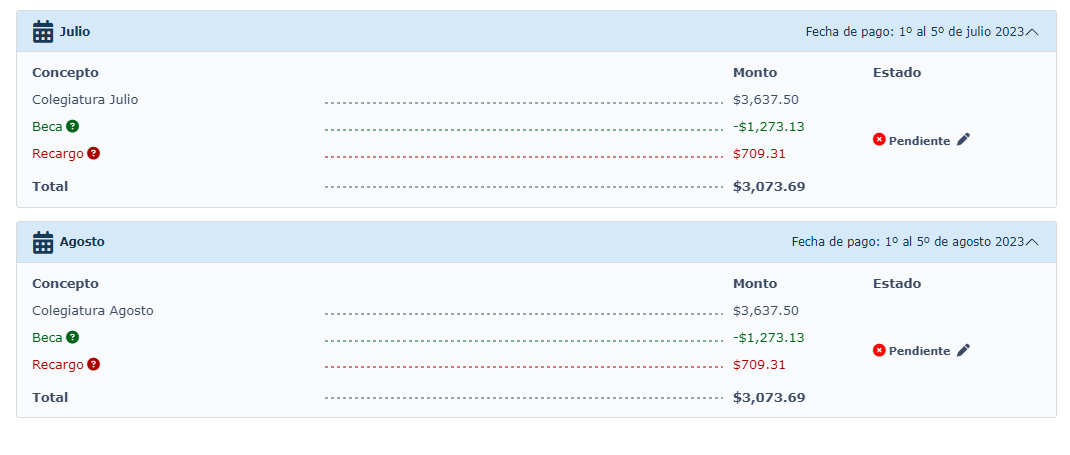Collapse the Julio section with the chevron
This screenshot has height=455, width=1070.
tap(1032, 32)
